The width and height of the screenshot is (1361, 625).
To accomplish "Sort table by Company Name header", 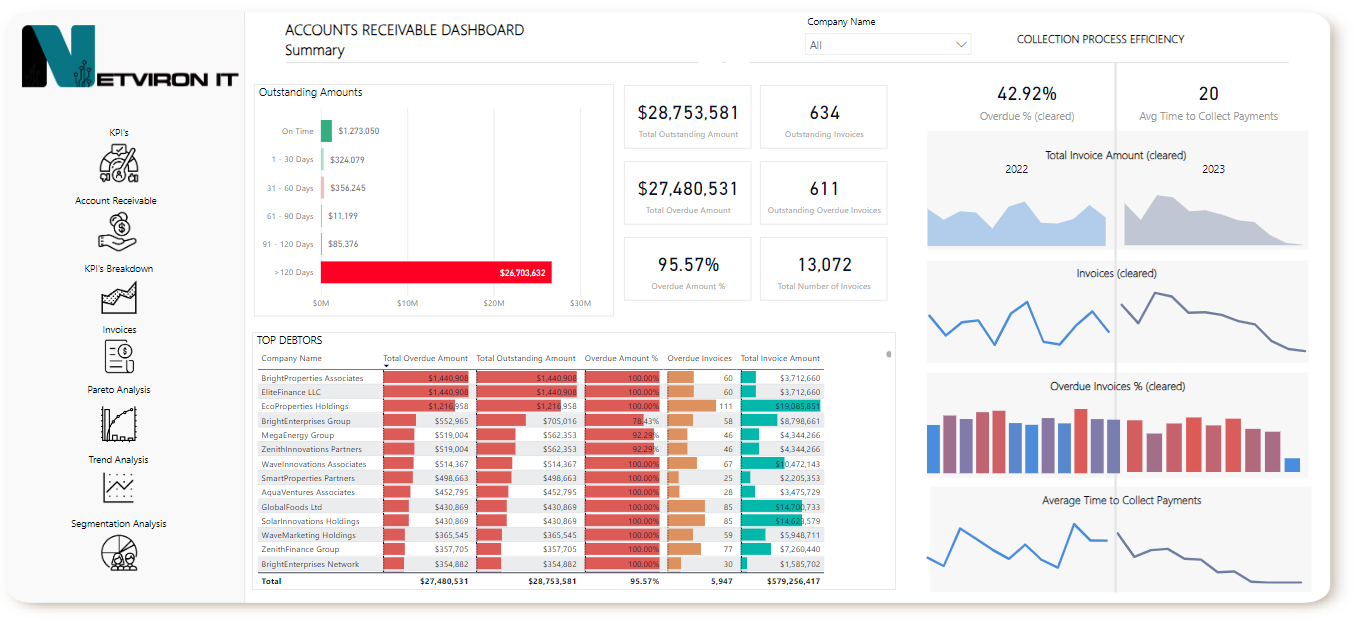I will click(292, 358).
